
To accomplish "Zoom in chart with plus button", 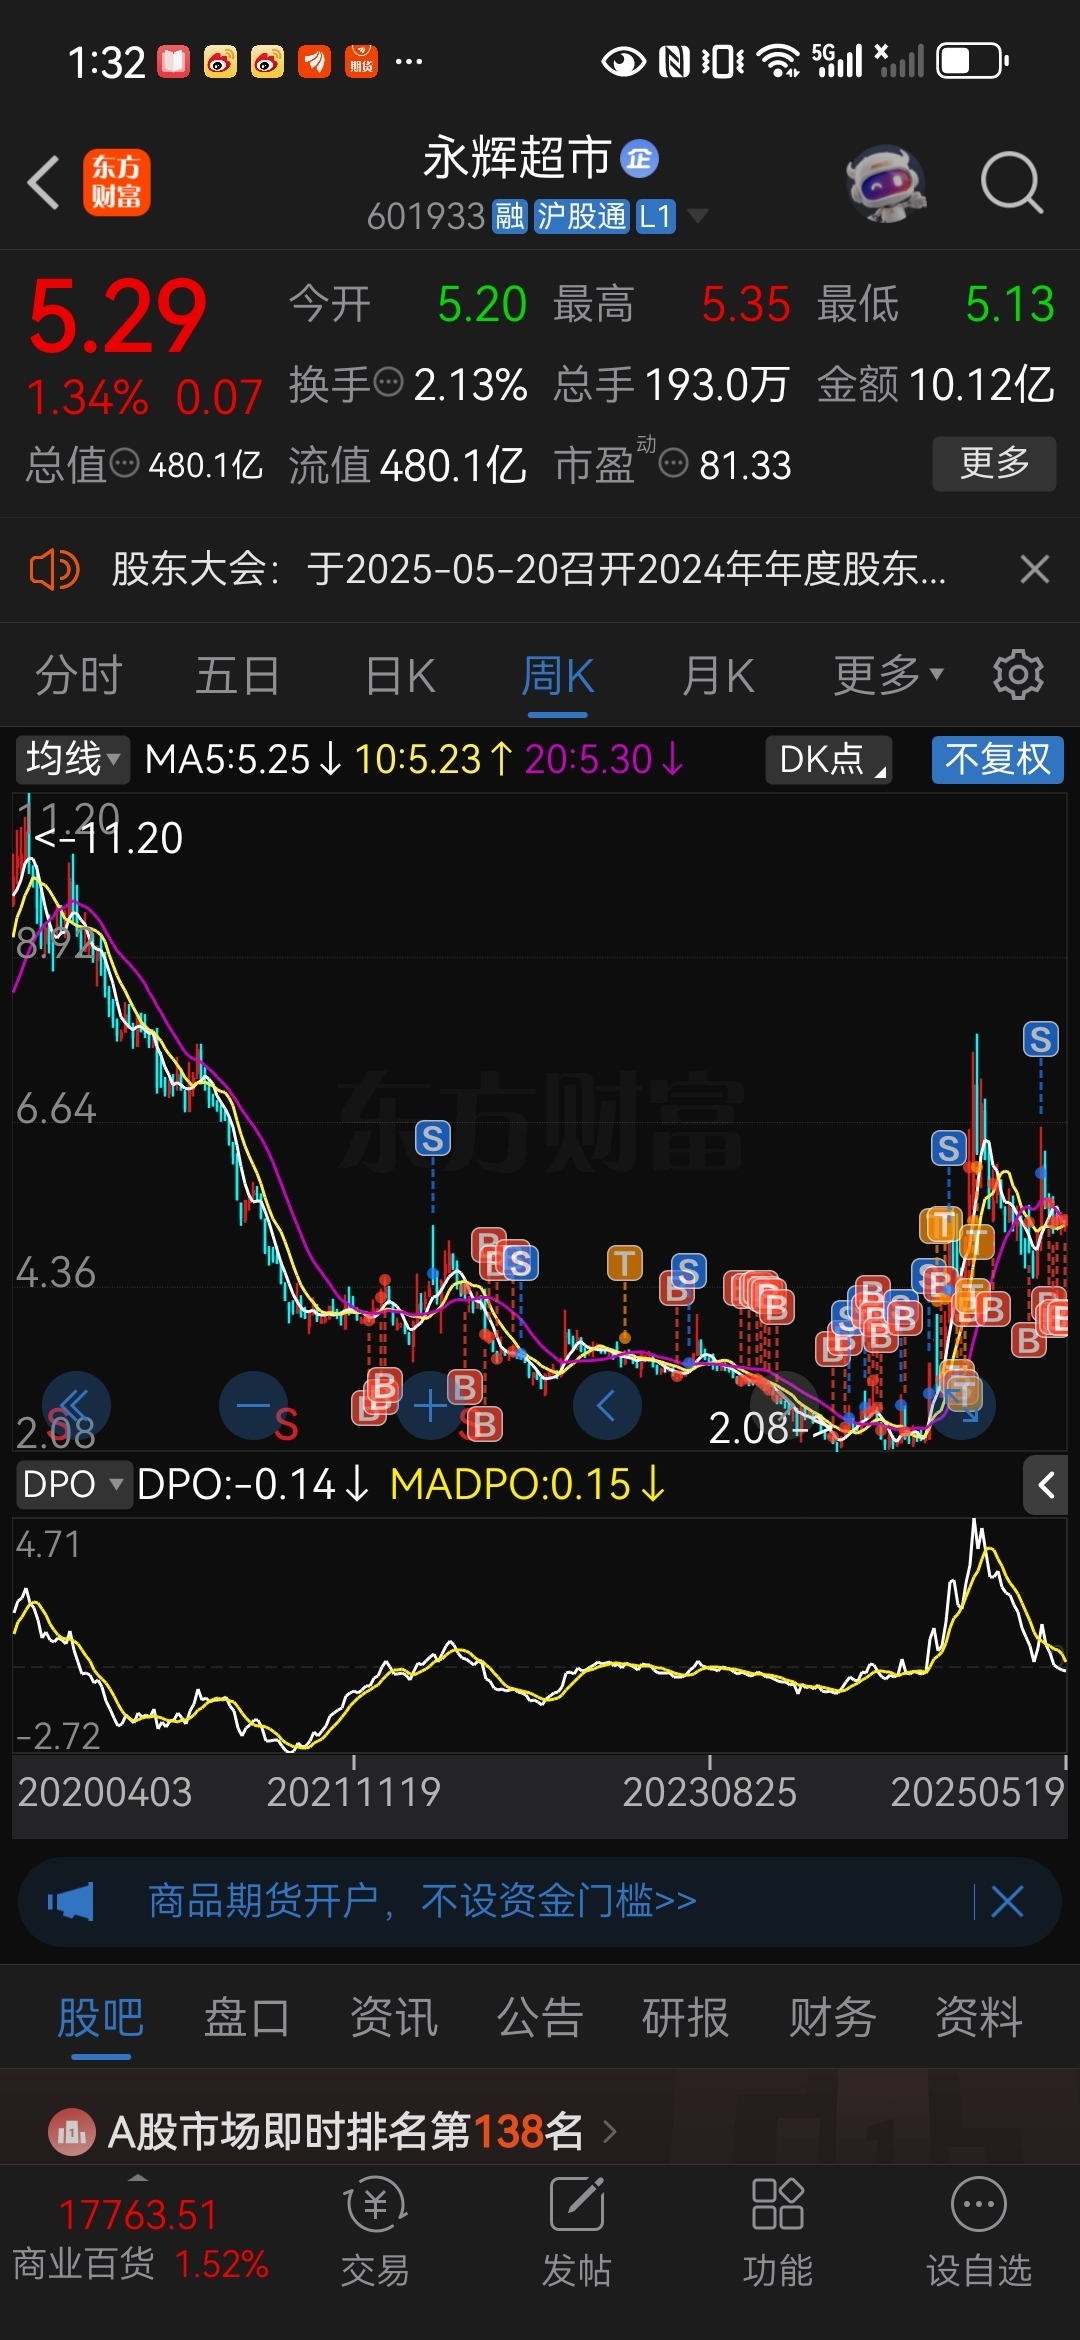I will pos(430,1405).
